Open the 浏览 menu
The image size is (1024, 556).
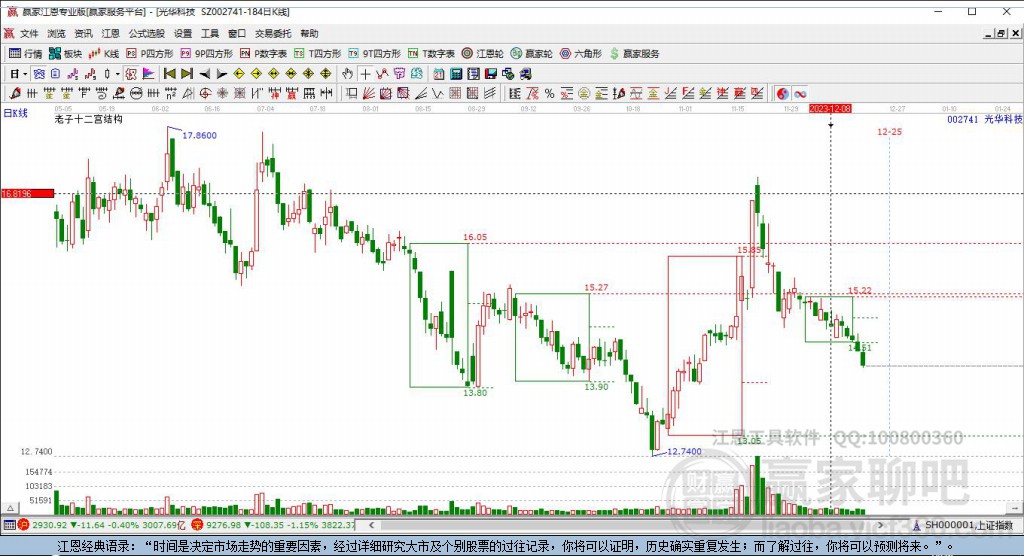coord(56,33)
